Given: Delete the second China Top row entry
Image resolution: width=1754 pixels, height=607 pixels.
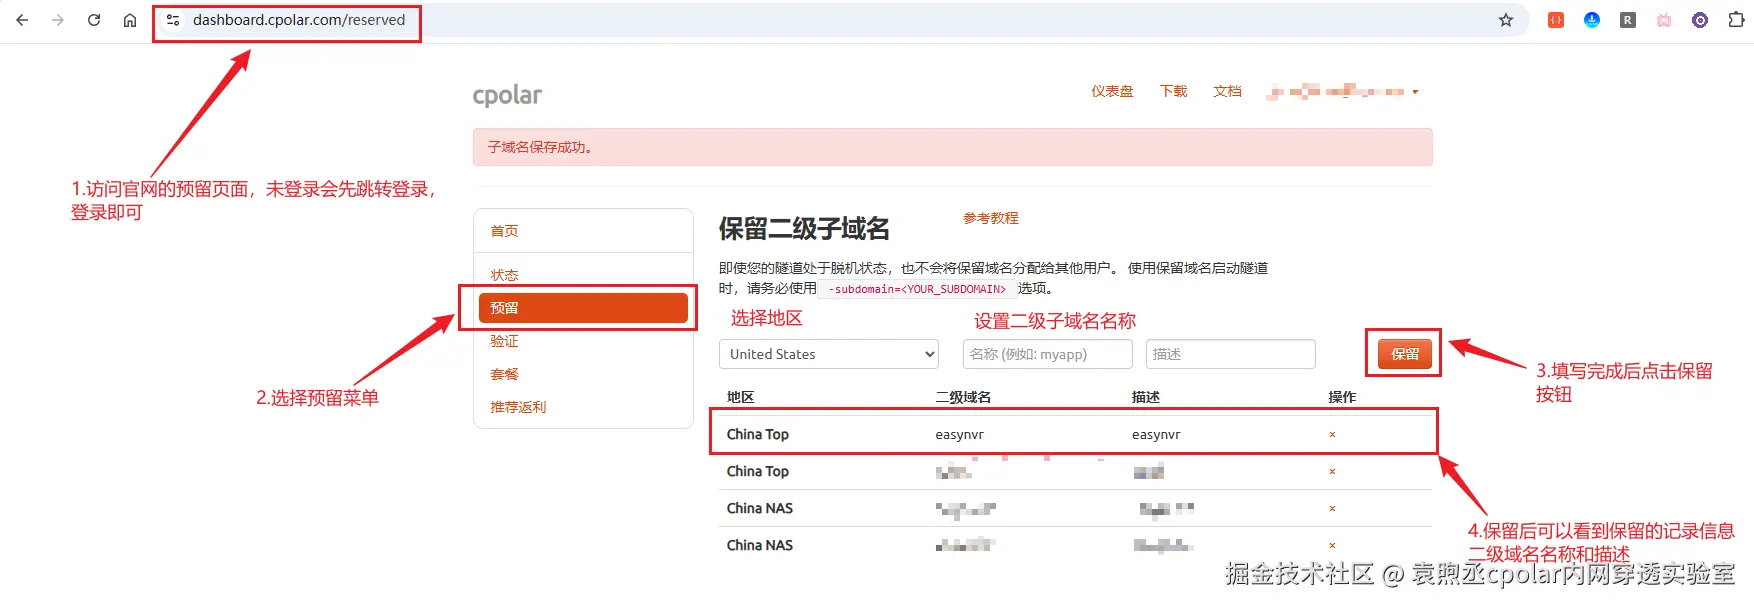Looking at the screenshot, I should coord(1332,472).
